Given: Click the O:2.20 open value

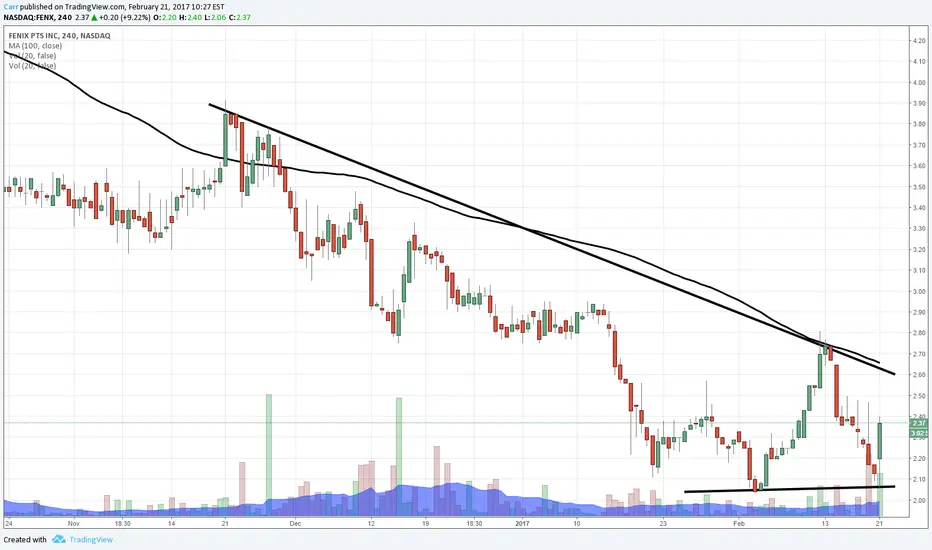Looking at the screenshot, I should tap(164, 17).
